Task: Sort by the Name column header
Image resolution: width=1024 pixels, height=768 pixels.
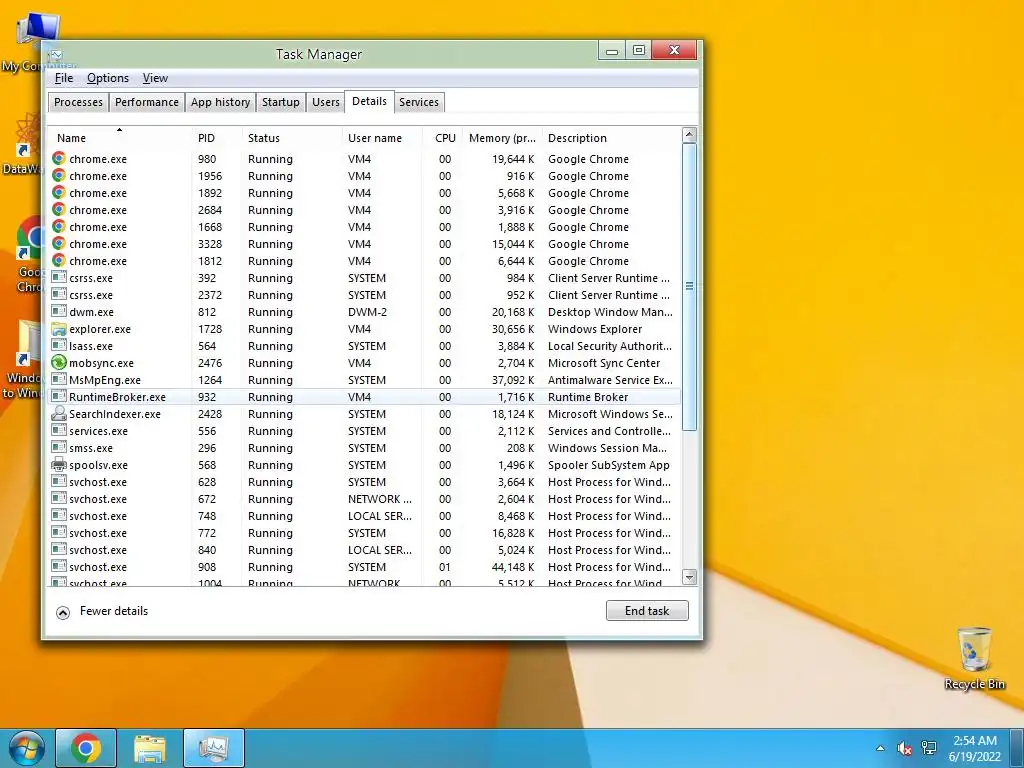Action: (x=120, y=138)
